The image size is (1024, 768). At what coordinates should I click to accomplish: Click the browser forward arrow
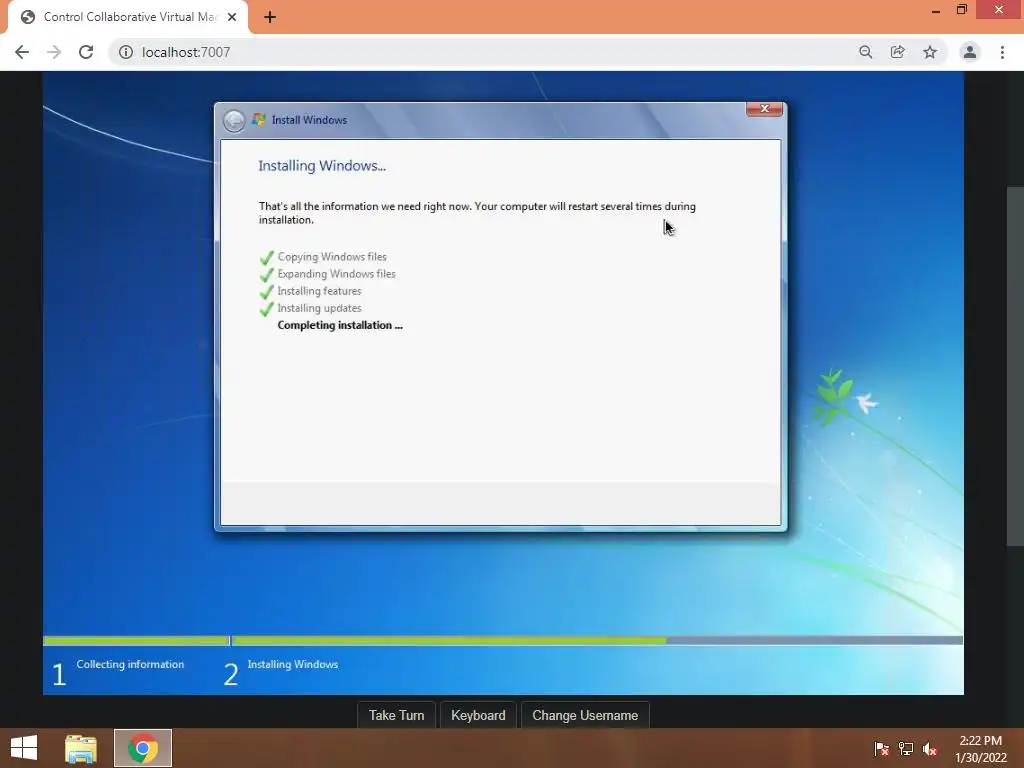[54, 52]
